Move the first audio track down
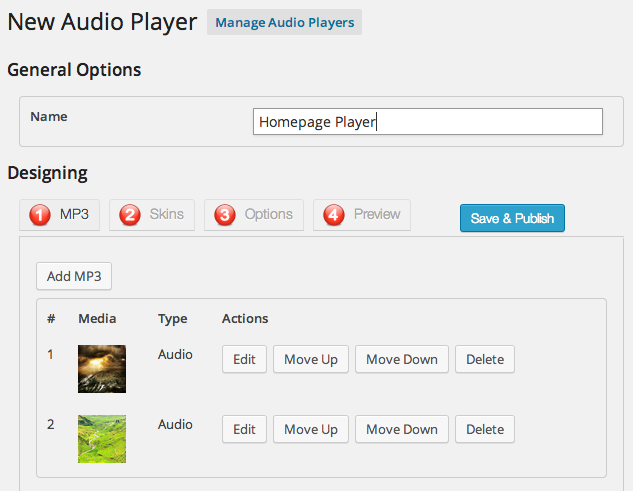The width and height of the screenshot is (633, 491). point(401,359)
